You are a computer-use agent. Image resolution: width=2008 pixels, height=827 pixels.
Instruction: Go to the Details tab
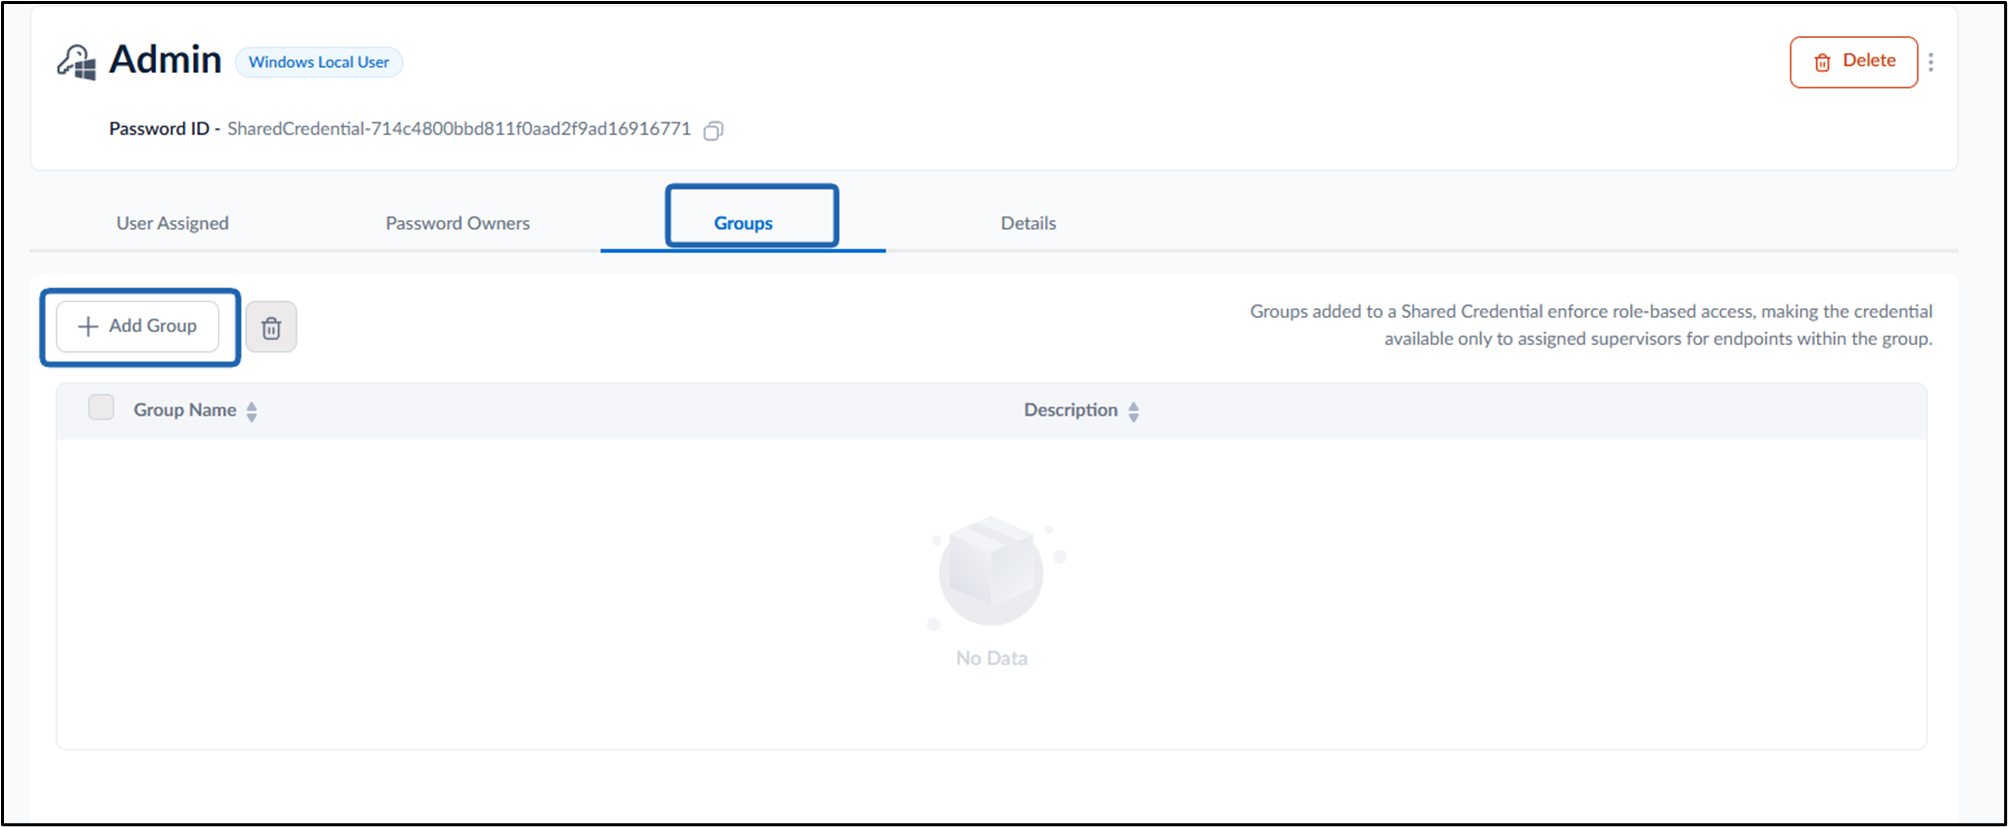pyautogui.click(x=1028, y=223)
